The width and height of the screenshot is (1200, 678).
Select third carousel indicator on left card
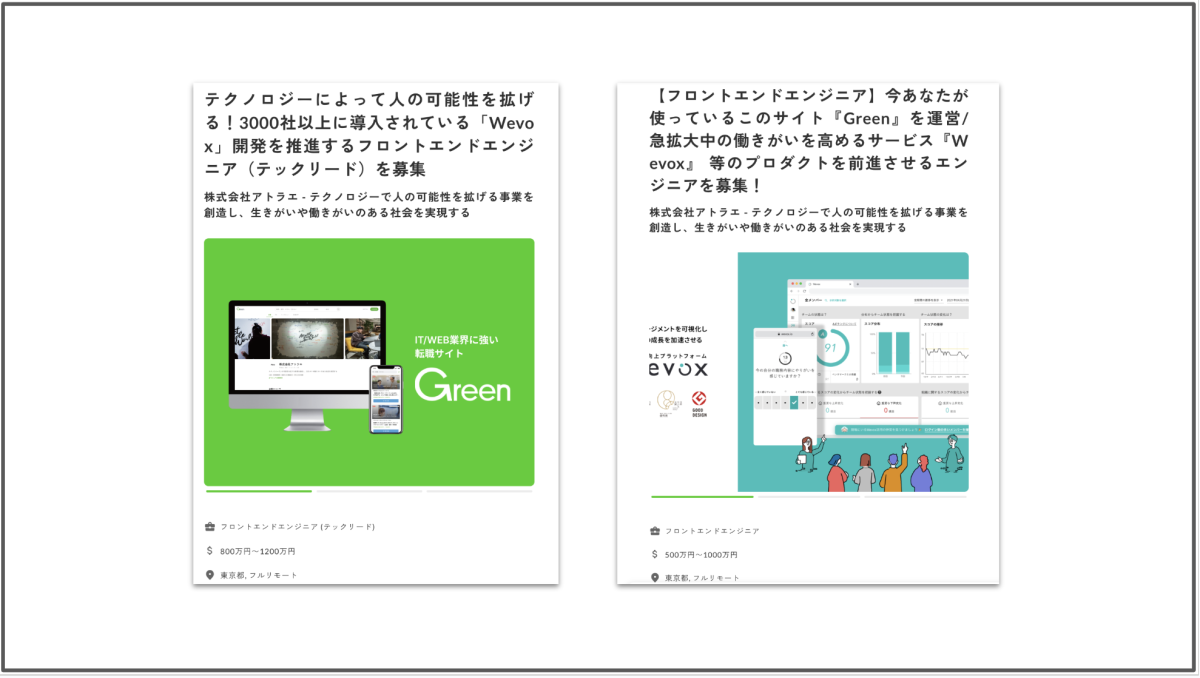(479, 491)
